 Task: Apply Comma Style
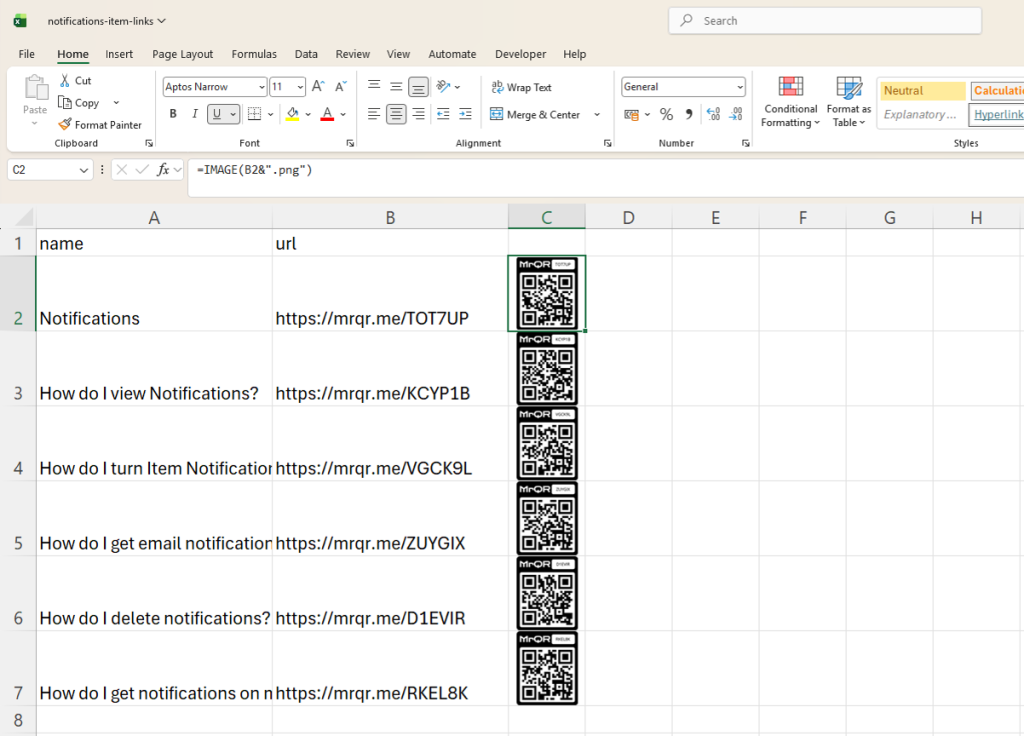coord(689,115)
